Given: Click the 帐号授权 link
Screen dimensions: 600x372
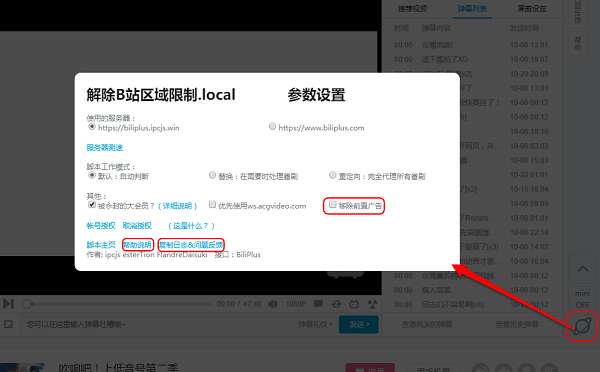Looking at the screenshot, I should 101,226.
